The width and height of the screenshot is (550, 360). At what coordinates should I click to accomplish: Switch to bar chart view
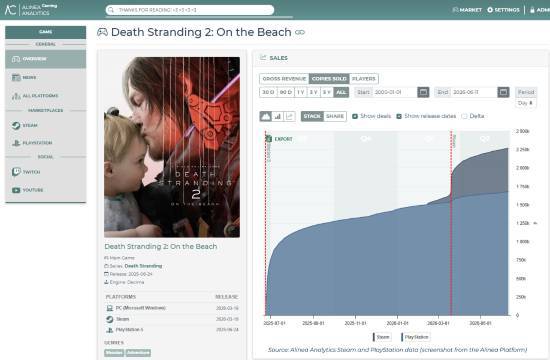[x=277, y=116]
